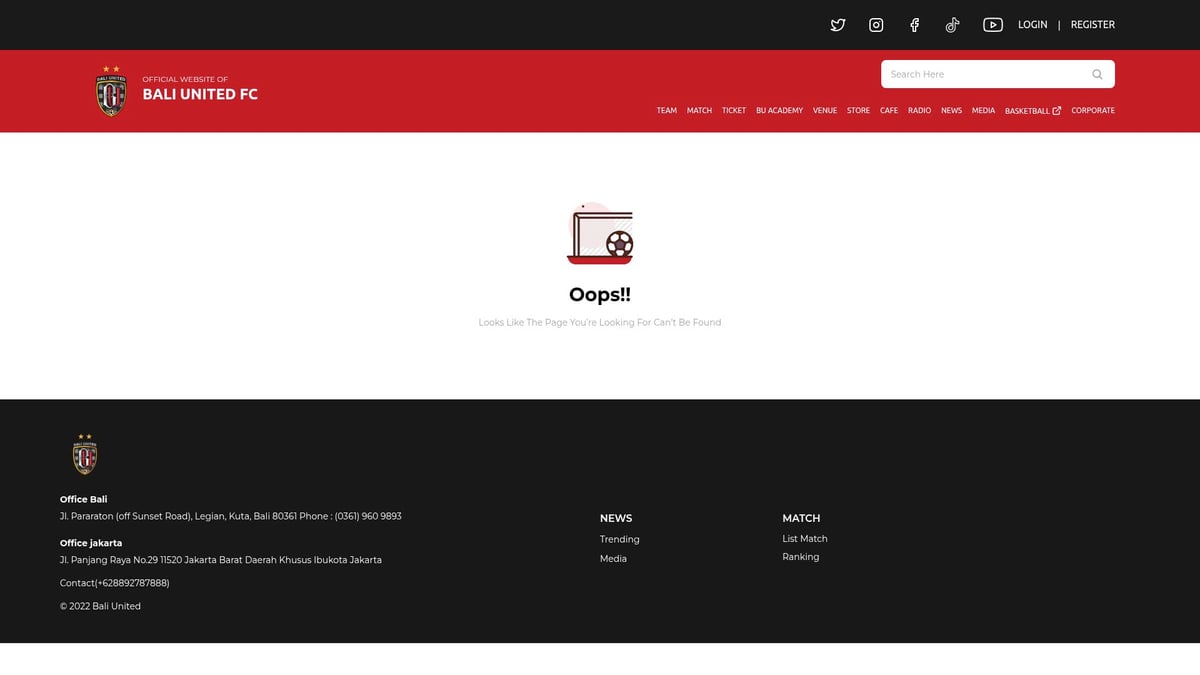Click the search magnifier icon
The width and height of the screenshot is (1200, 675).
[x=1097, y=74]
